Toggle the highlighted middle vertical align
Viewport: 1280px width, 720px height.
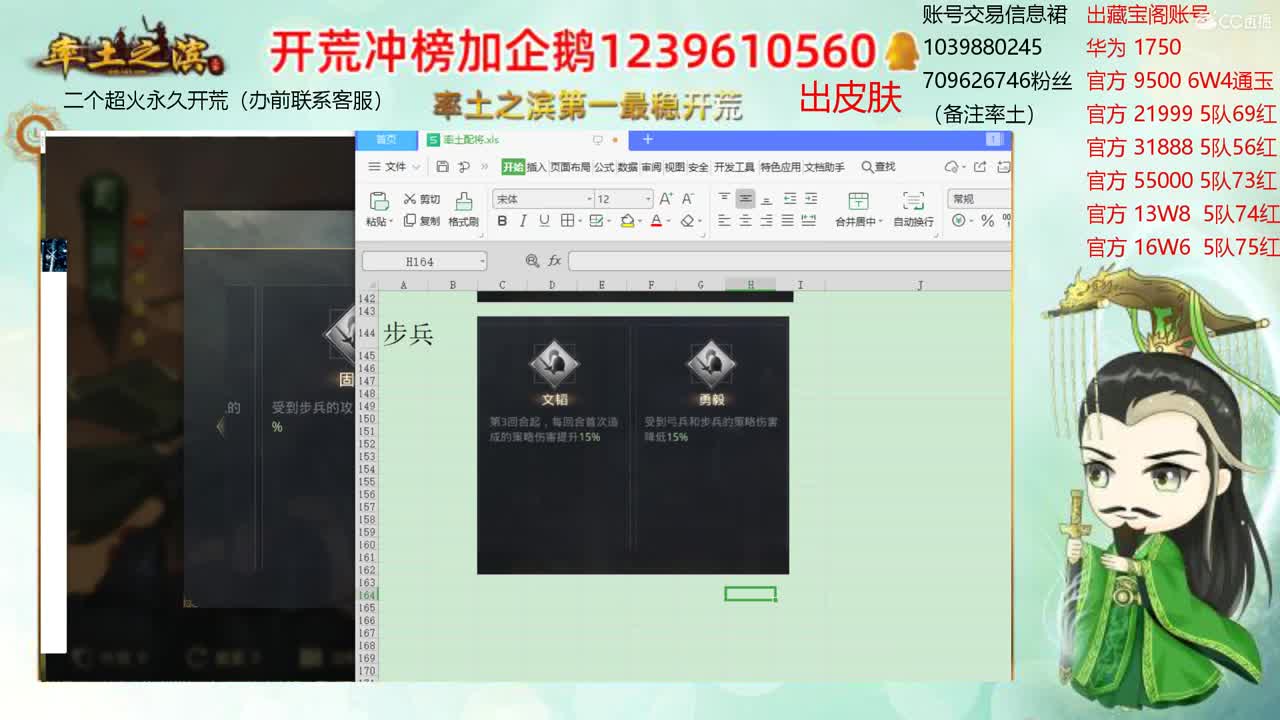tap(745, 199)
